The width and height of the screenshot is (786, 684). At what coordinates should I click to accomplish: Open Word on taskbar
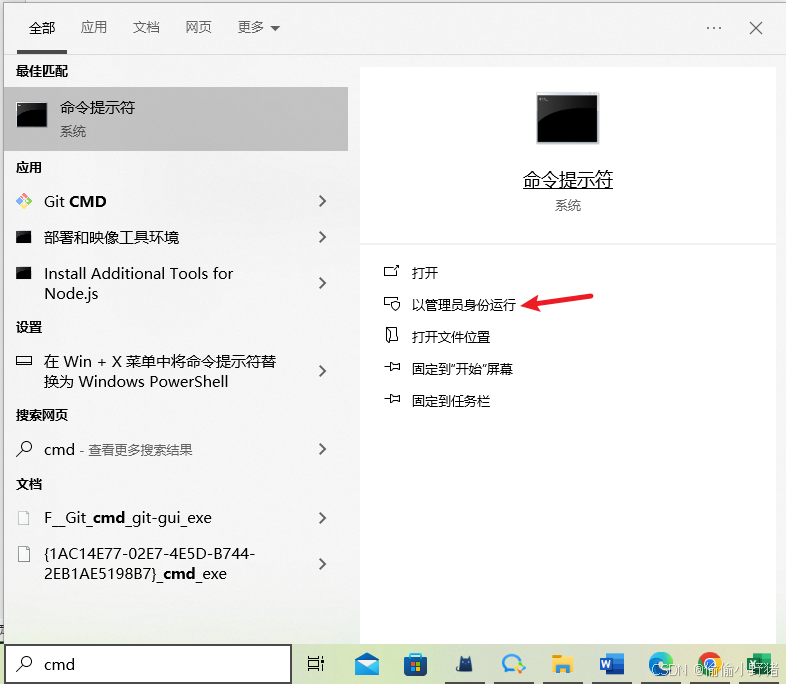(612, 664)
